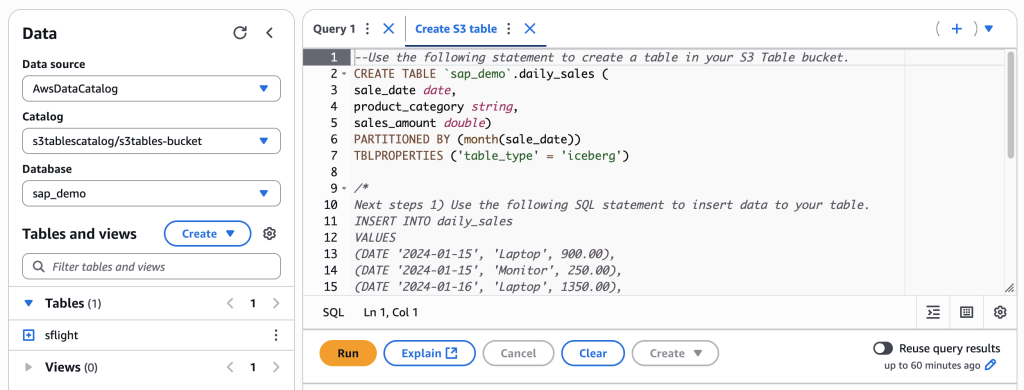Open keyboard shortcuts icon in editor
This screenshot has width=1024, height=390.
point(967,312)
